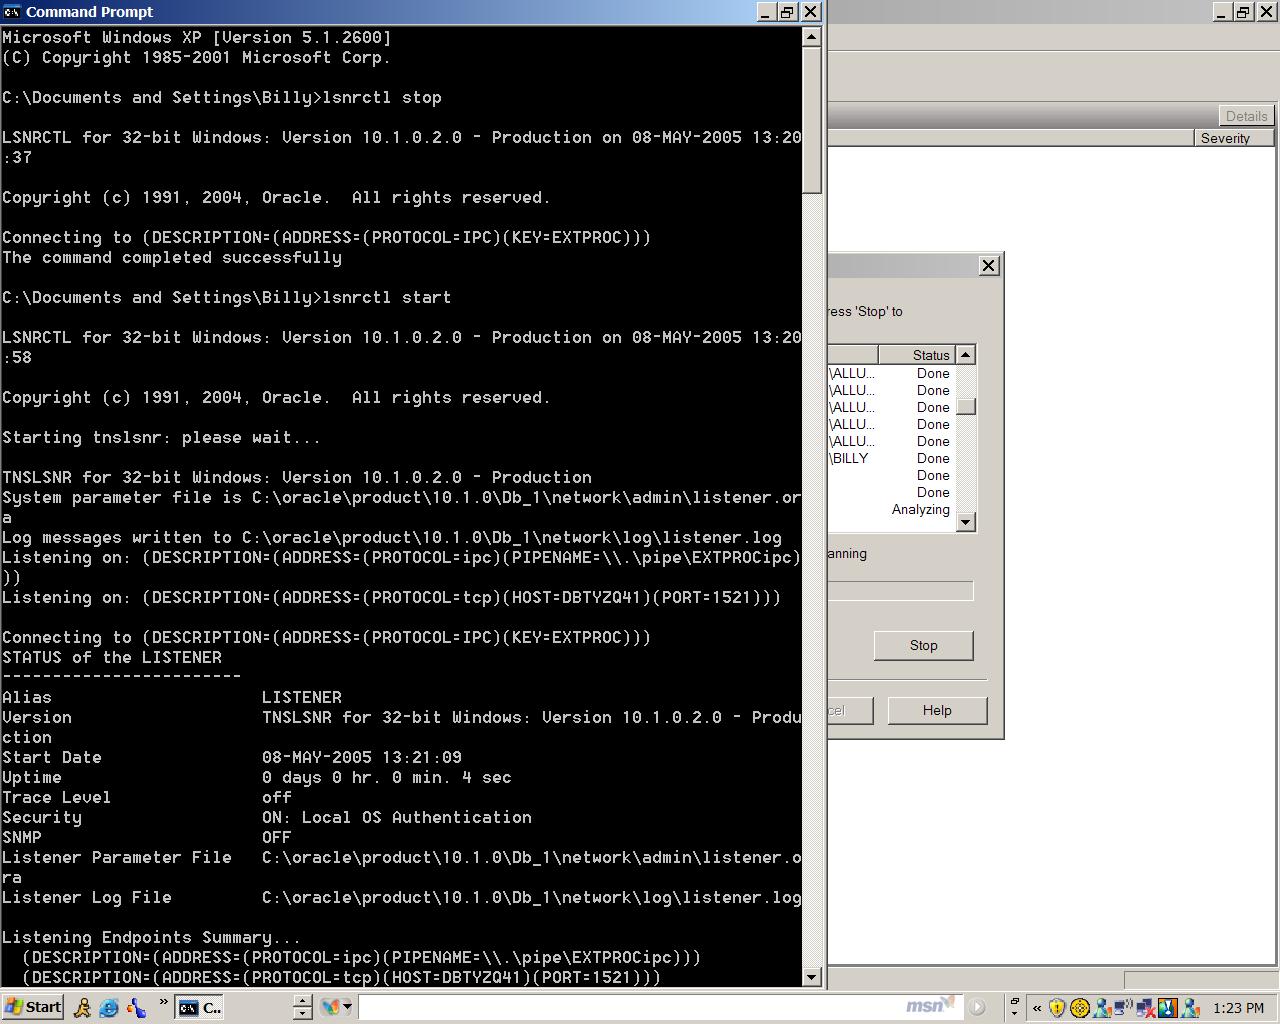
Task: Switch to Command Prompt taskbar item
Action: 201,1008
